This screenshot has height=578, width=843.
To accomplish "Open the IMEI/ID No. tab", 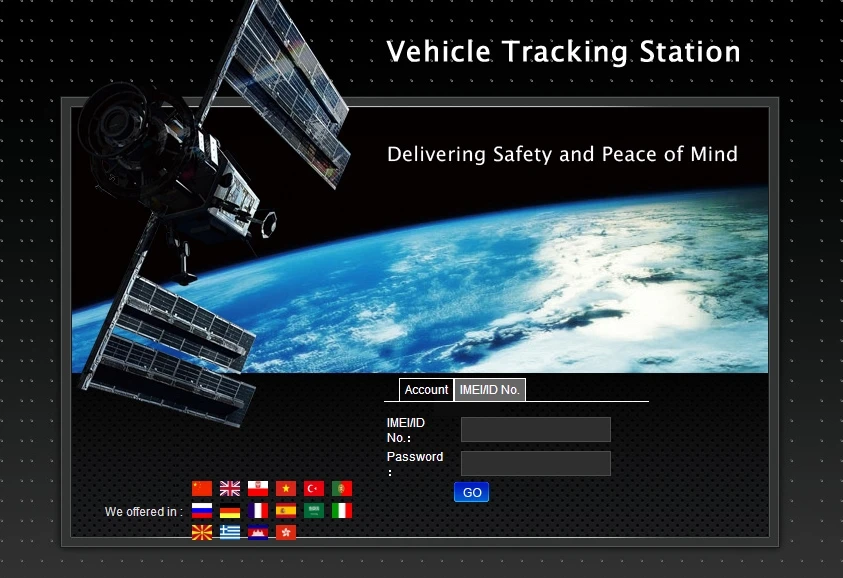I will pos(490,390).
